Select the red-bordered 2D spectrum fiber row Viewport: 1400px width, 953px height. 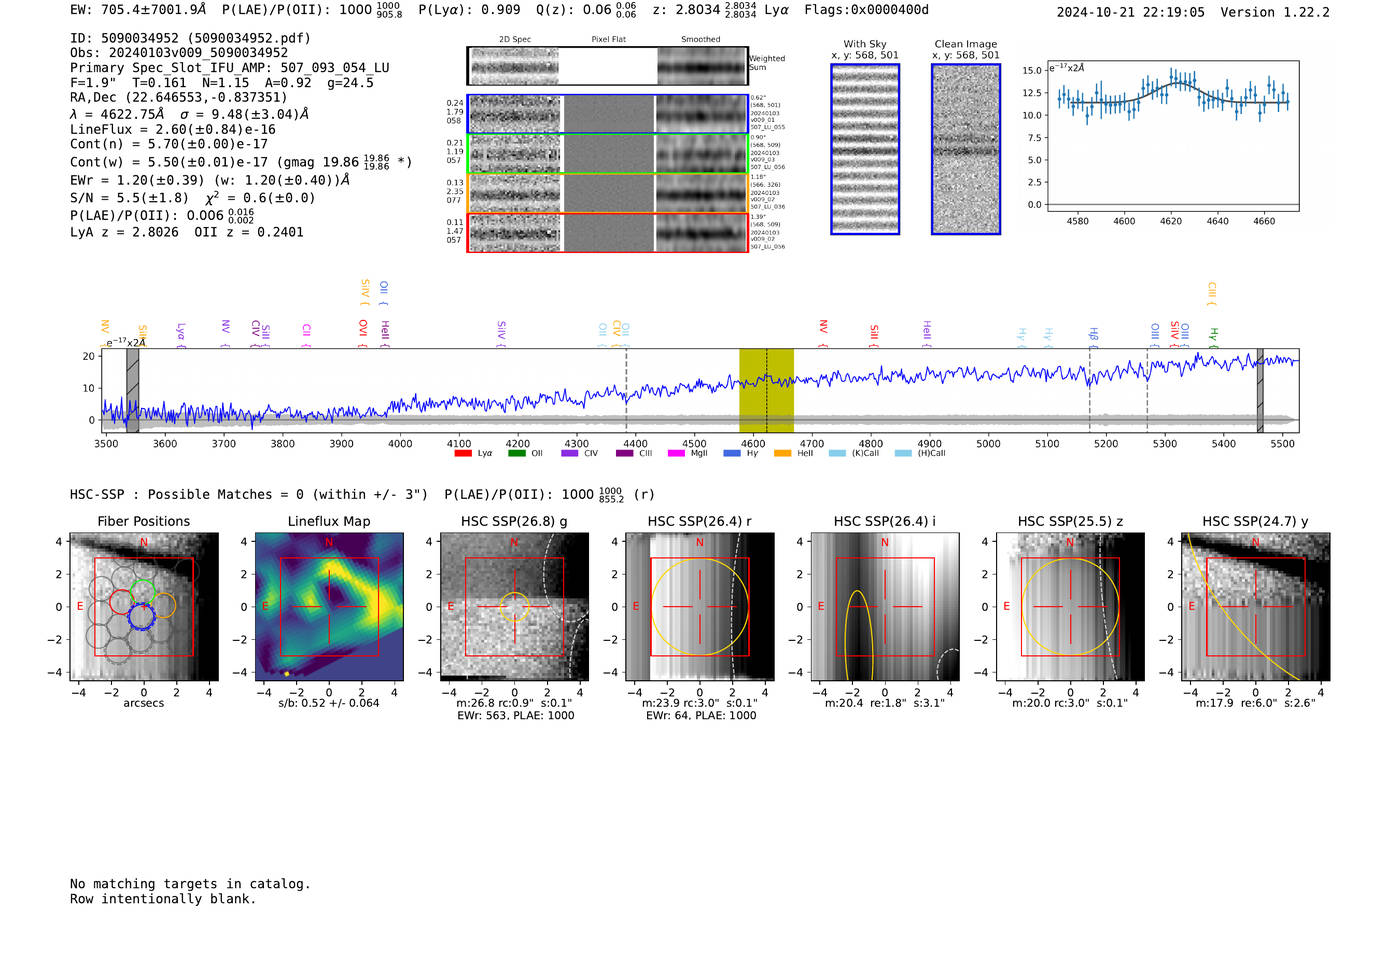pyautogui.click(x=608, y=232)
